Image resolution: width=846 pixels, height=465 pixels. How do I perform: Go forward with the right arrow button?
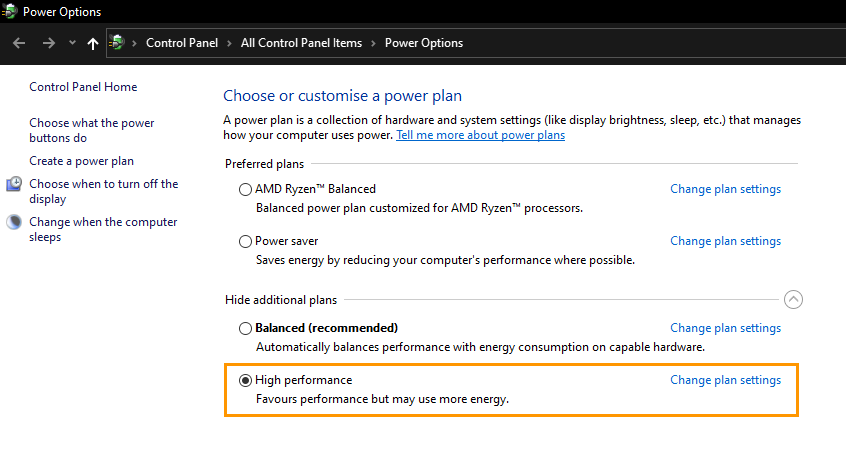(x=49, y=43)
